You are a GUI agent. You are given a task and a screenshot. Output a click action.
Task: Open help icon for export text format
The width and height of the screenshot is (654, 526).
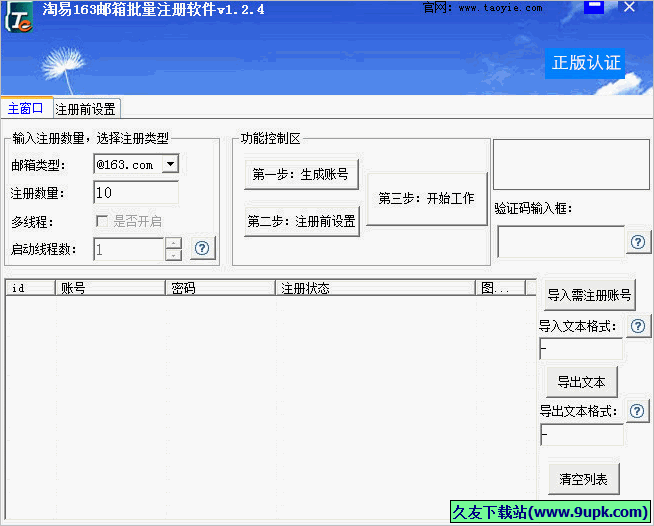(x=637, y=411)
